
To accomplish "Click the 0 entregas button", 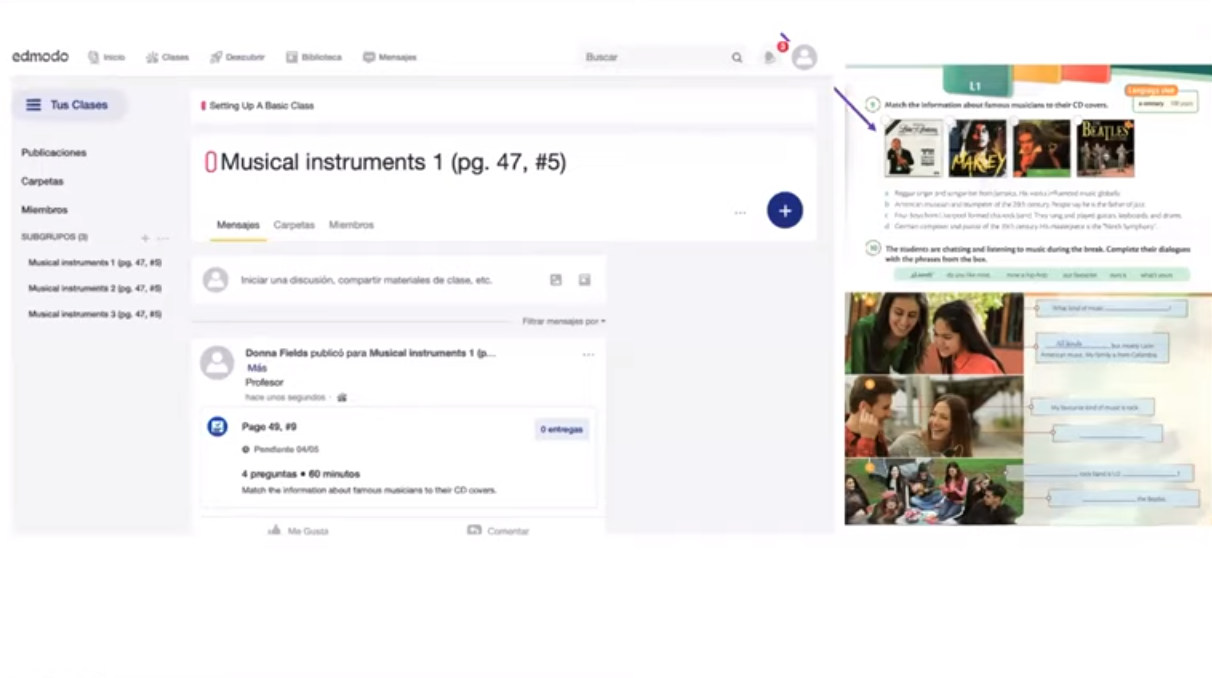I will (561, 429).
